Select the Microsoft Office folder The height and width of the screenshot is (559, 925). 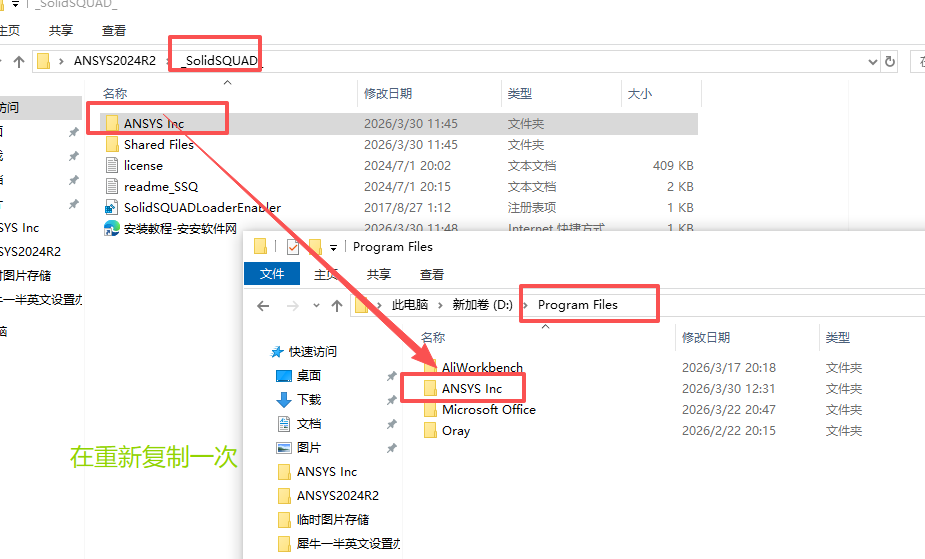click(480, 410)
